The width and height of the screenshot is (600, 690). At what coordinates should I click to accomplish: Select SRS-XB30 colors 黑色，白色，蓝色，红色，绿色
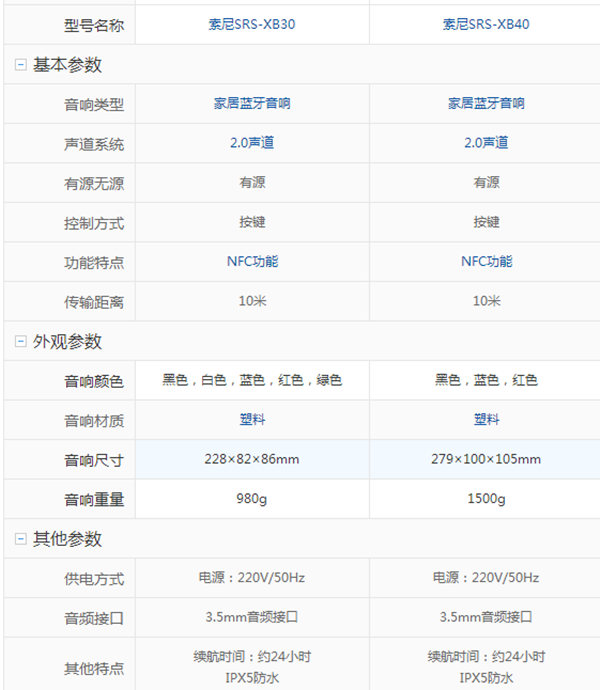(252, 380)
